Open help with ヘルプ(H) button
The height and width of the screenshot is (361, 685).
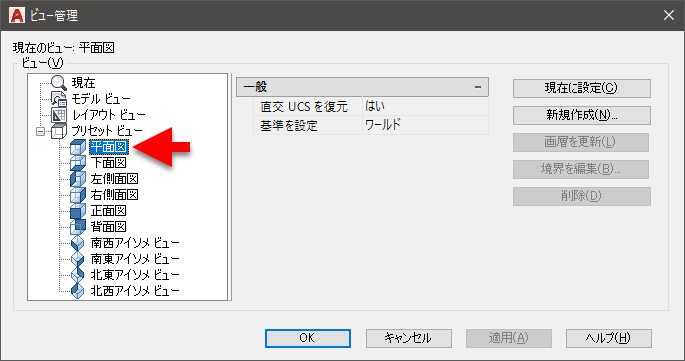609,338
